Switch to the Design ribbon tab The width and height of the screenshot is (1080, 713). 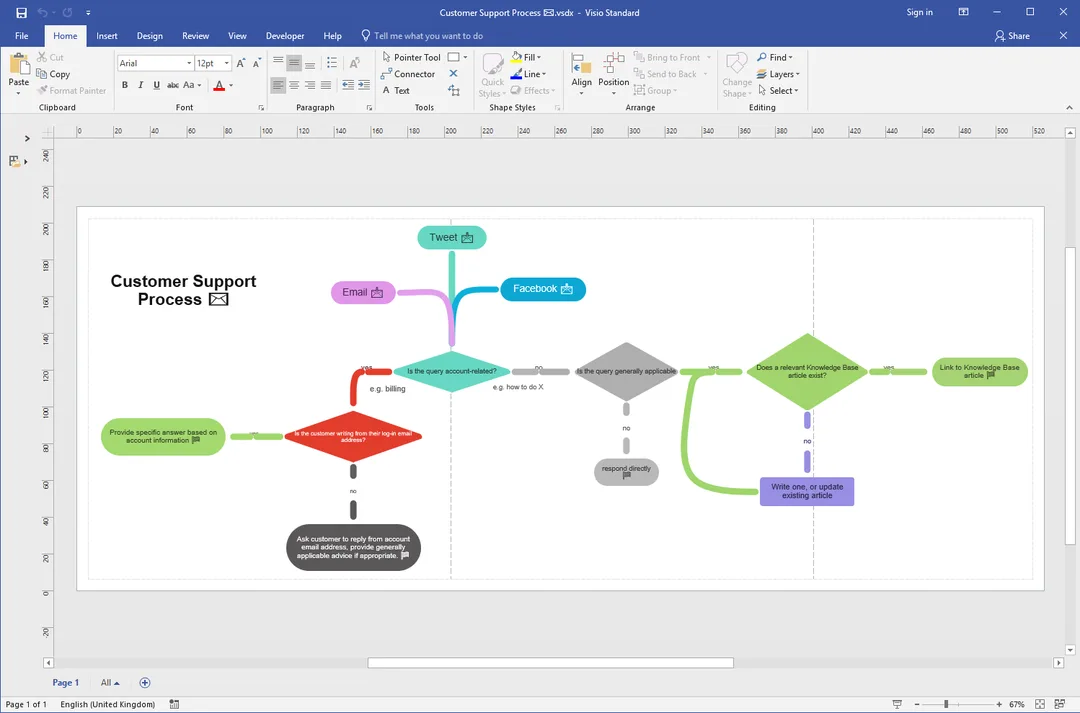(149, 36)
